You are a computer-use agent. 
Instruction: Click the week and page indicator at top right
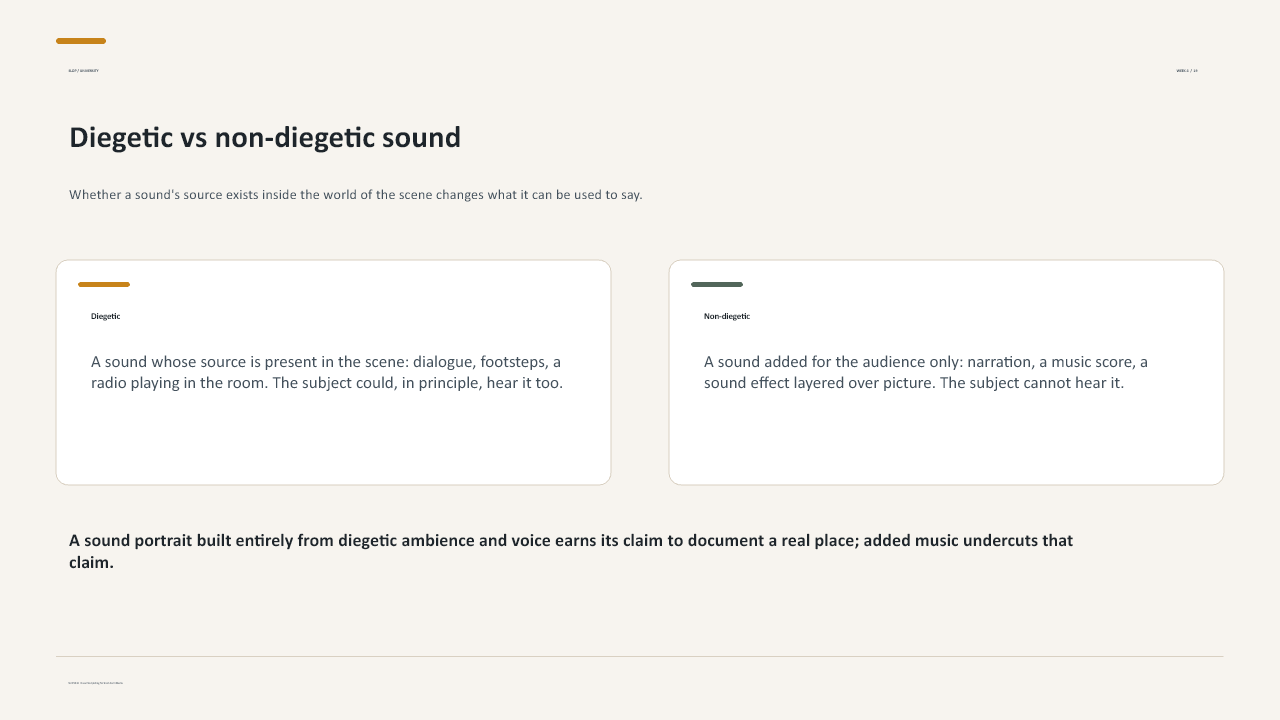pos(1187,71)
